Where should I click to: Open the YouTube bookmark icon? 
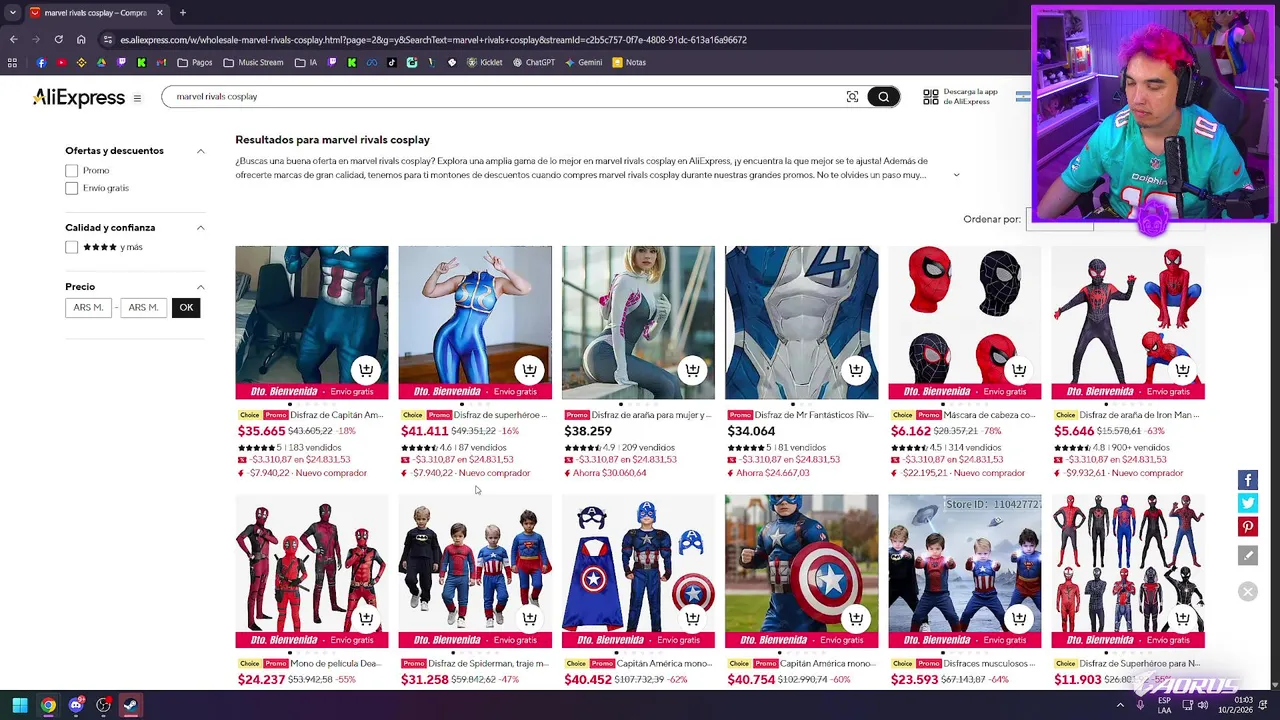pyautogui.click(x=61, y=62)
